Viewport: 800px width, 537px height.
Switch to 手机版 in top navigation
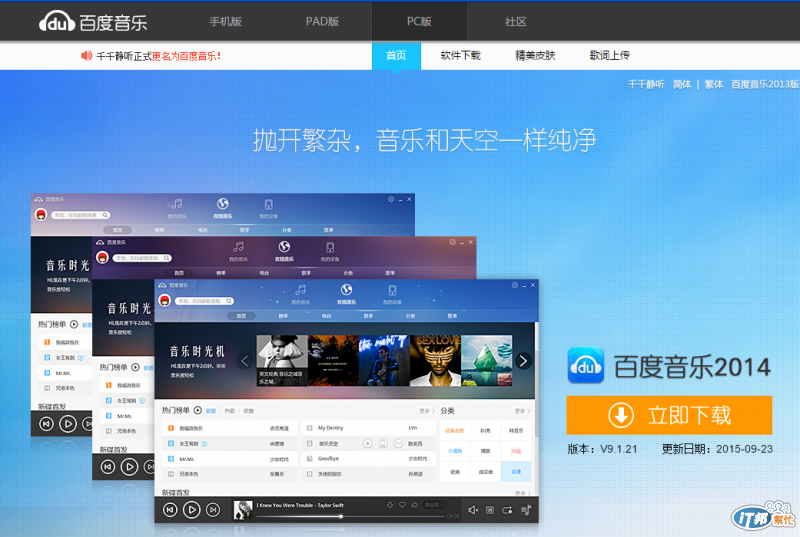tap(226, 21)
